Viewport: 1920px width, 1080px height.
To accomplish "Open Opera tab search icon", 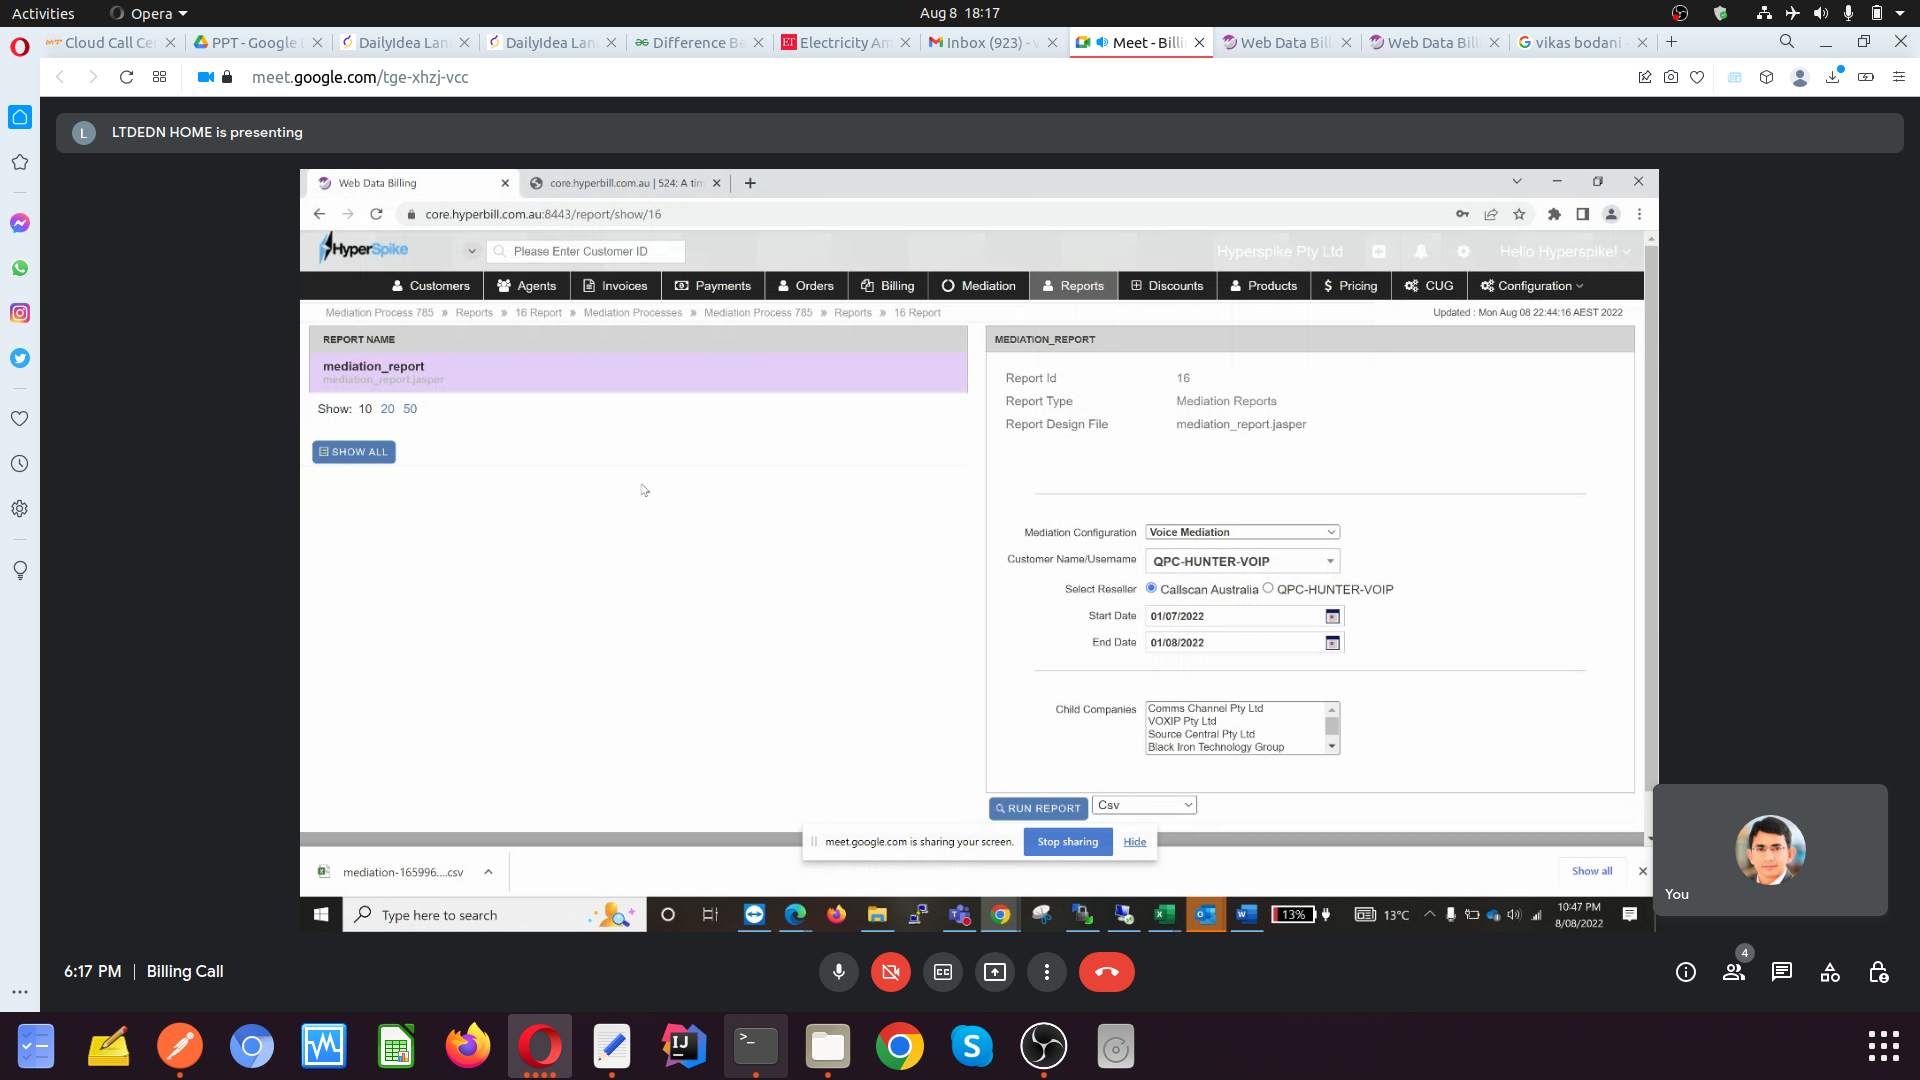I will (x=1786, y=42).
